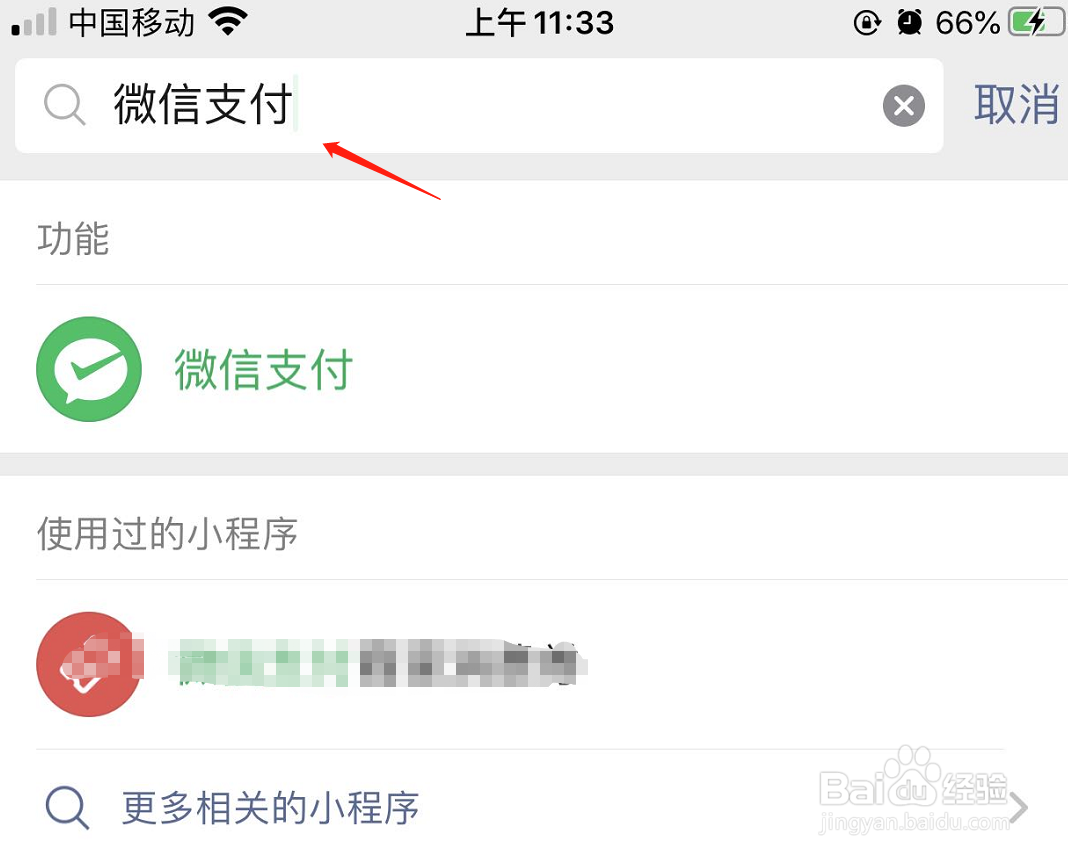
Task: Open the red mini program icon
Action: click(89, 664)
